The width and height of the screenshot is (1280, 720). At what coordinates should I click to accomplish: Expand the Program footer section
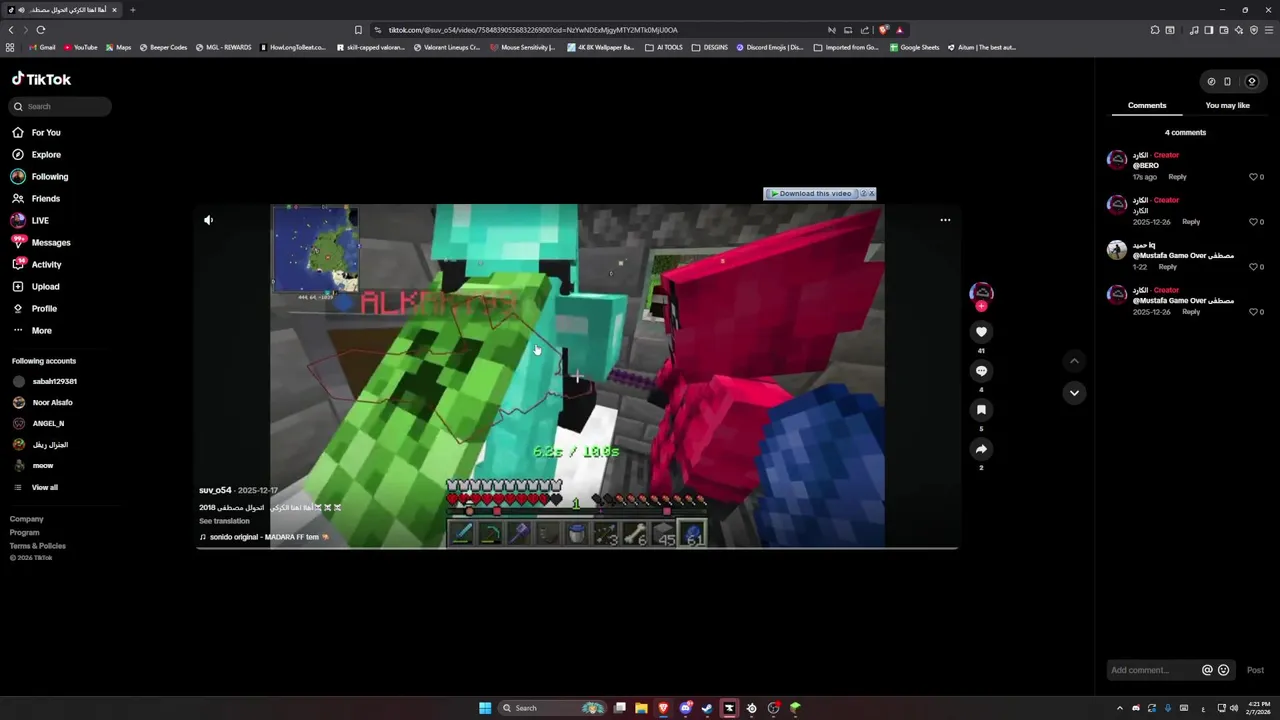(x=25, y=533)
